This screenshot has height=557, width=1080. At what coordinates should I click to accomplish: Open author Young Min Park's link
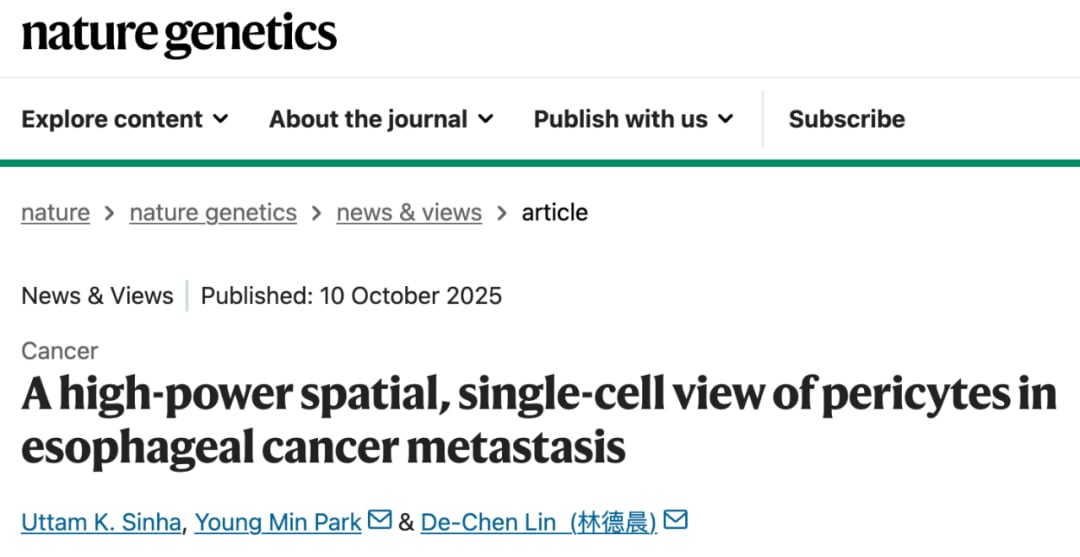click(278, 522)
